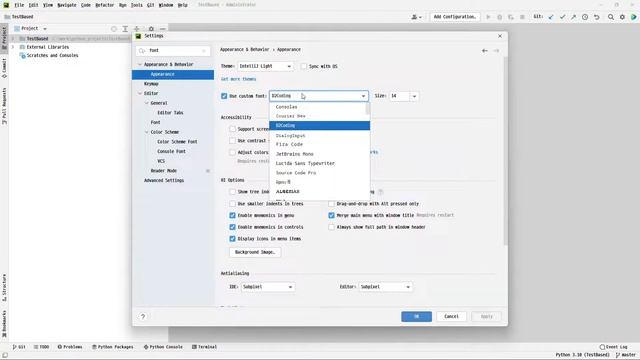Click expand all icon in Project panel

(x=125, y=29)
